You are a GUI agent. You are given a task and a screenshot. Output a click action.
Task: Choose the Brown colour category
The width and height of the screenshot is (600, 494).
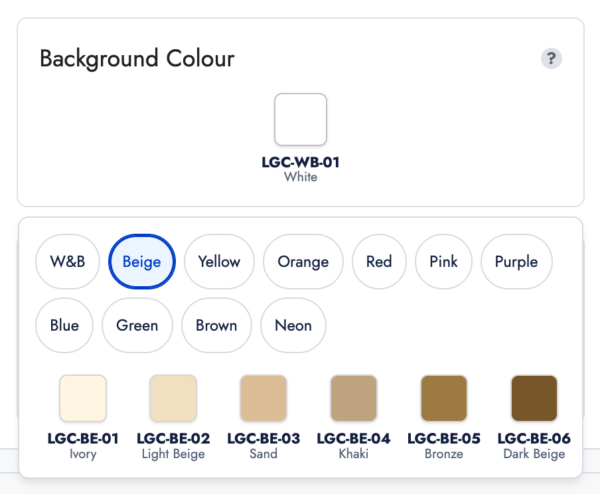click(x=216, y=325)
